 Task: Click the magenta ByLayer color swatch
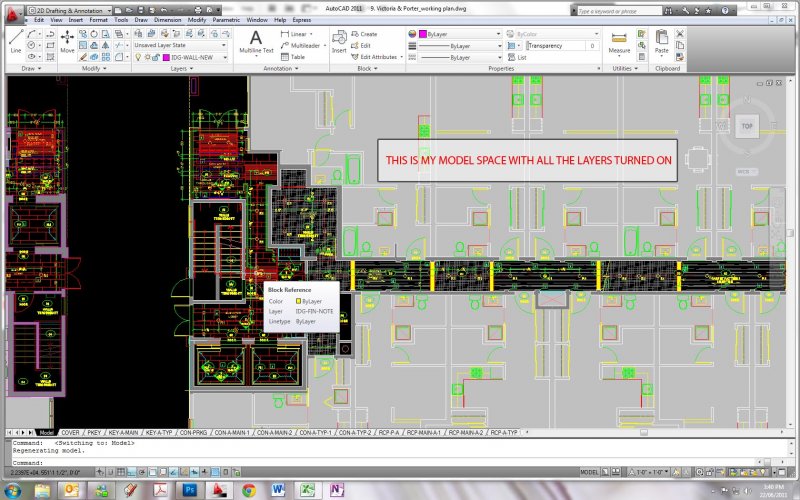(x=421, y=34)
